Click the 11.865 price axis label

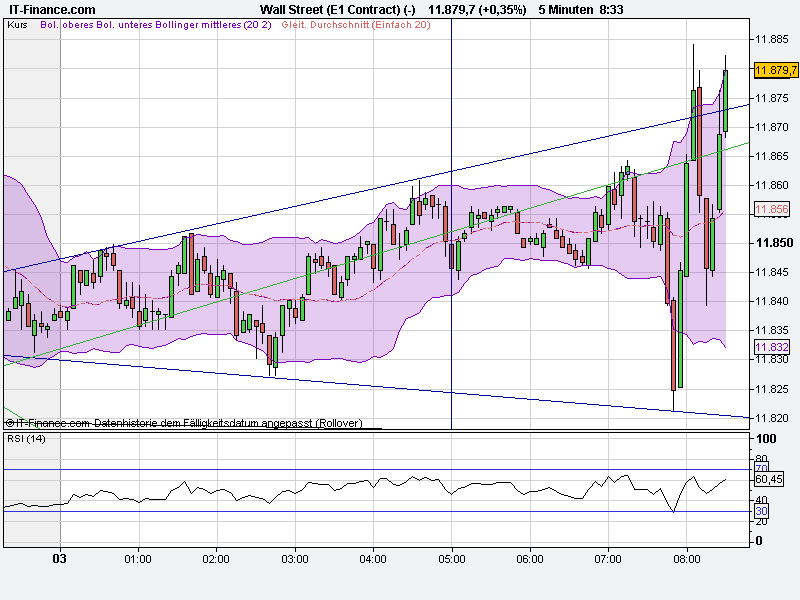click(771, 156)
